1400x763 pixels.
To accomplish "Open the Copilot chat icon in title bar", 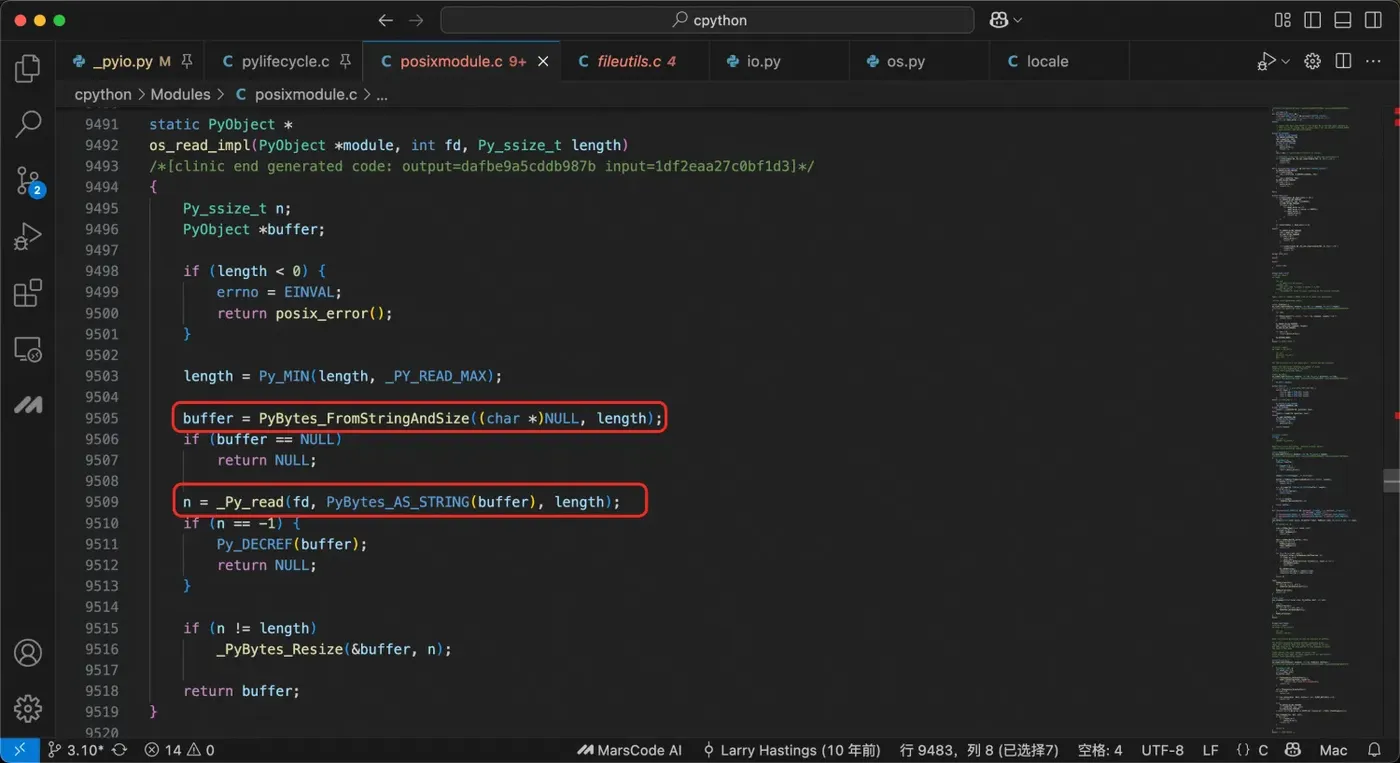I will 999,20.
